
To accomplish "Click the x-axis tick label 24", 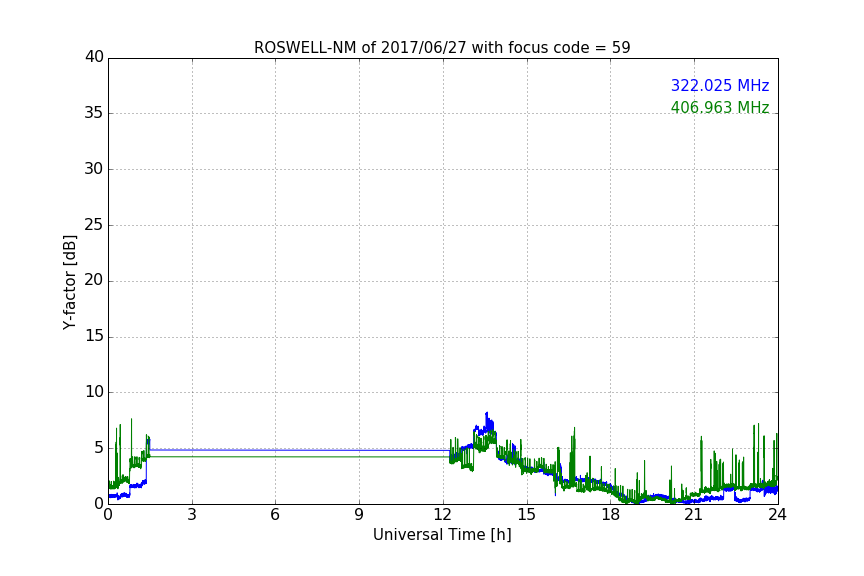I will point(777,514).
